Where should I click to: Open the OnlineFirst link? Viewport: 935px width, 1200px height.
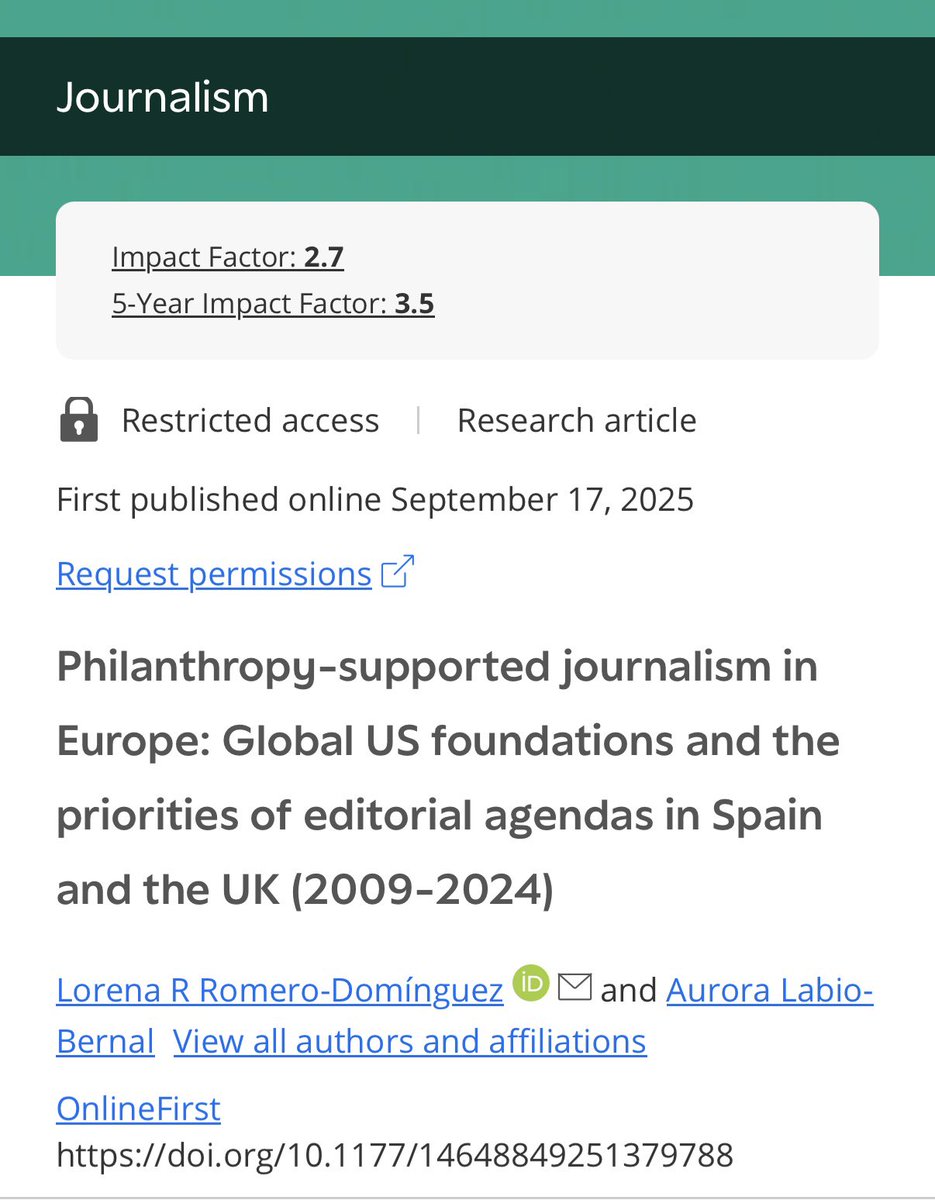pos(138,1109)
